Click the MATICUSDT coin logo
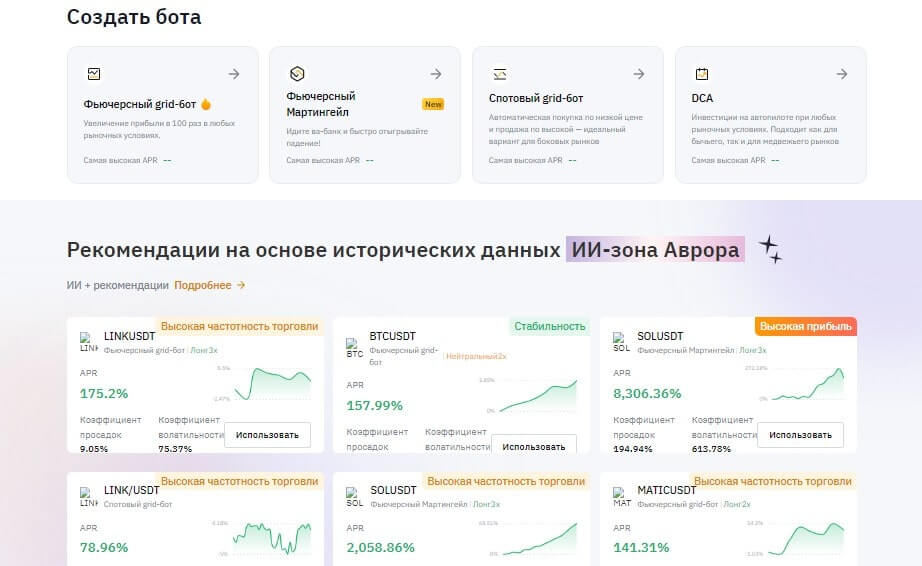 [622, 496]
